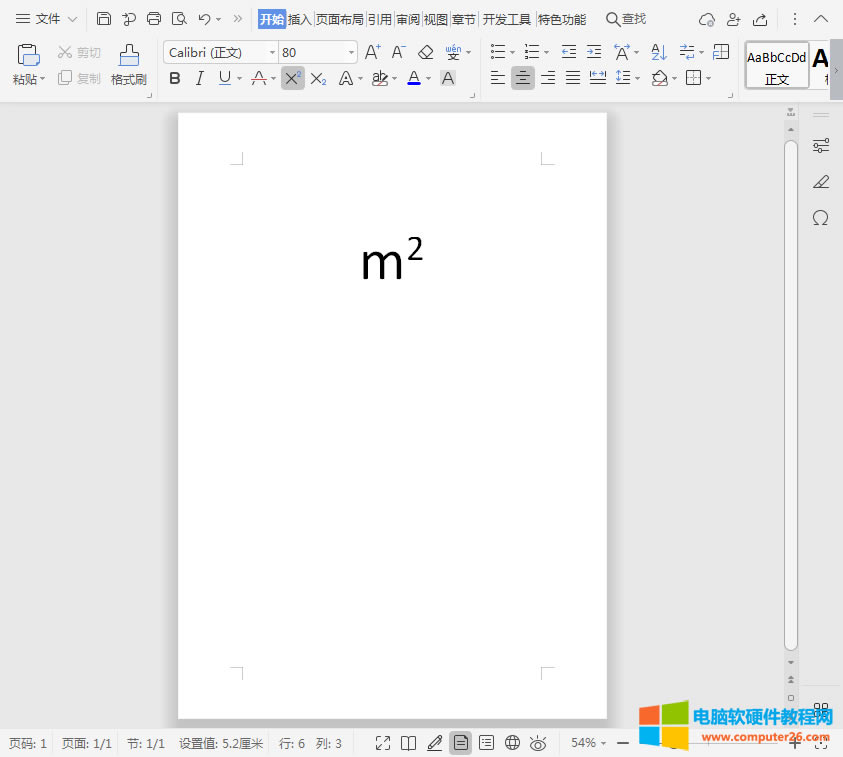Viewport: 843px width, 757px height.
Task: Click the clear formatting eraser icon
Action: [x=426, y=52]
